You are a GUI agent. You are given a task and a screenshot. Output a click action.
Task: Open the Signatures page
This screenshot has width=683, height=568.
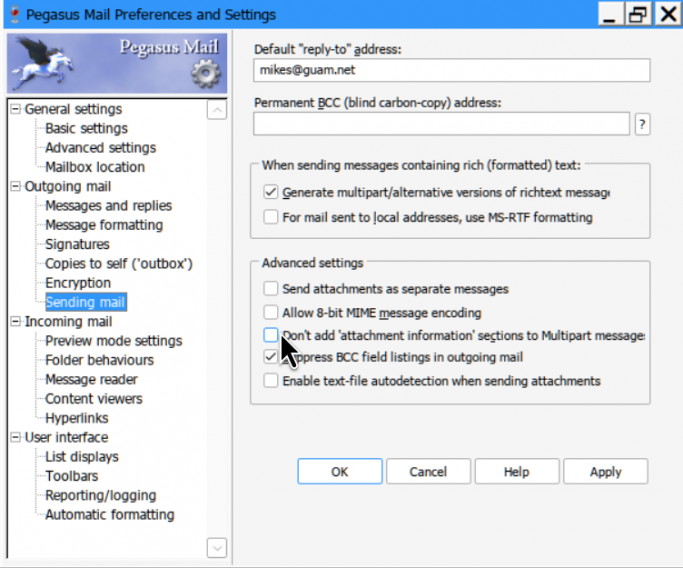(77, 244)
